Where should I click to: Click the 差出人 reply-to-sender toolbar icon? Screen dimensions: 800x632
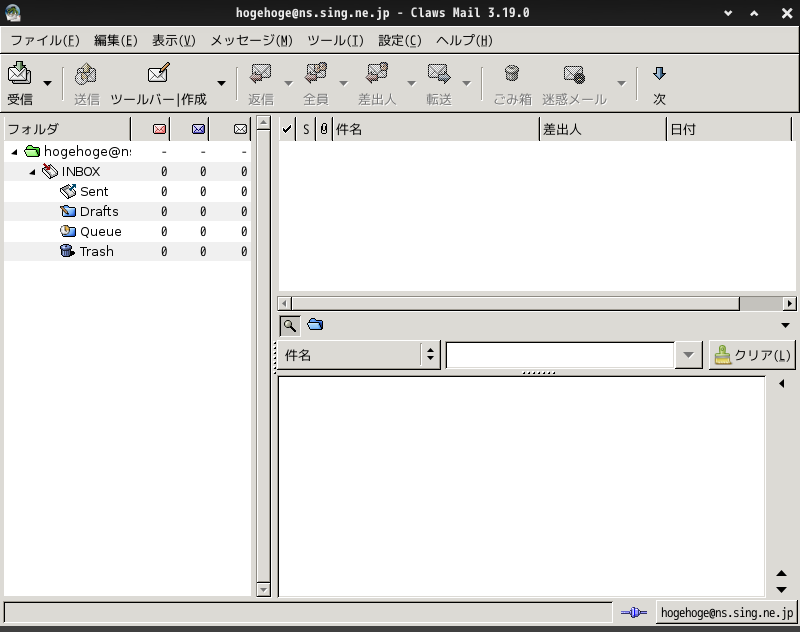click(377, 73)
